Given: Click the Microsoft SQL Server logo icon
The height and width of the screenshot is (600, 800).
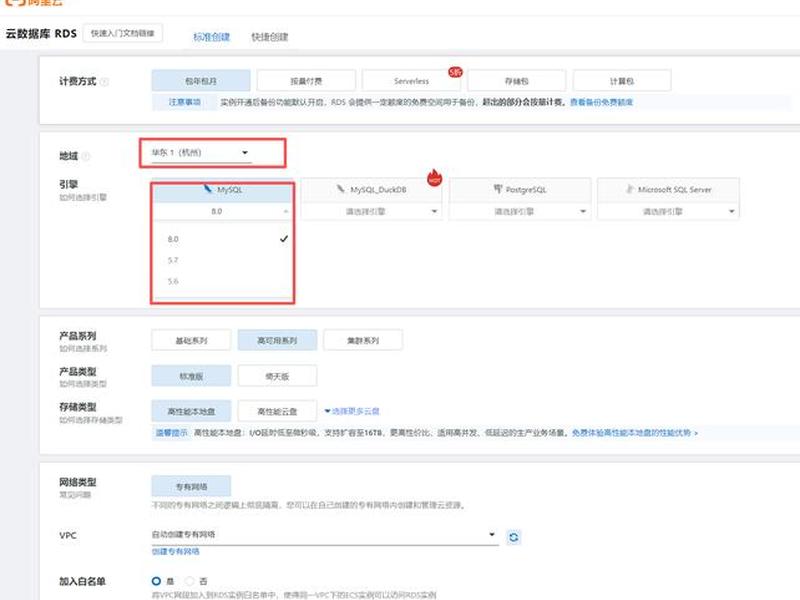Looking at the screenshot, I should click(x=630, y=189).
